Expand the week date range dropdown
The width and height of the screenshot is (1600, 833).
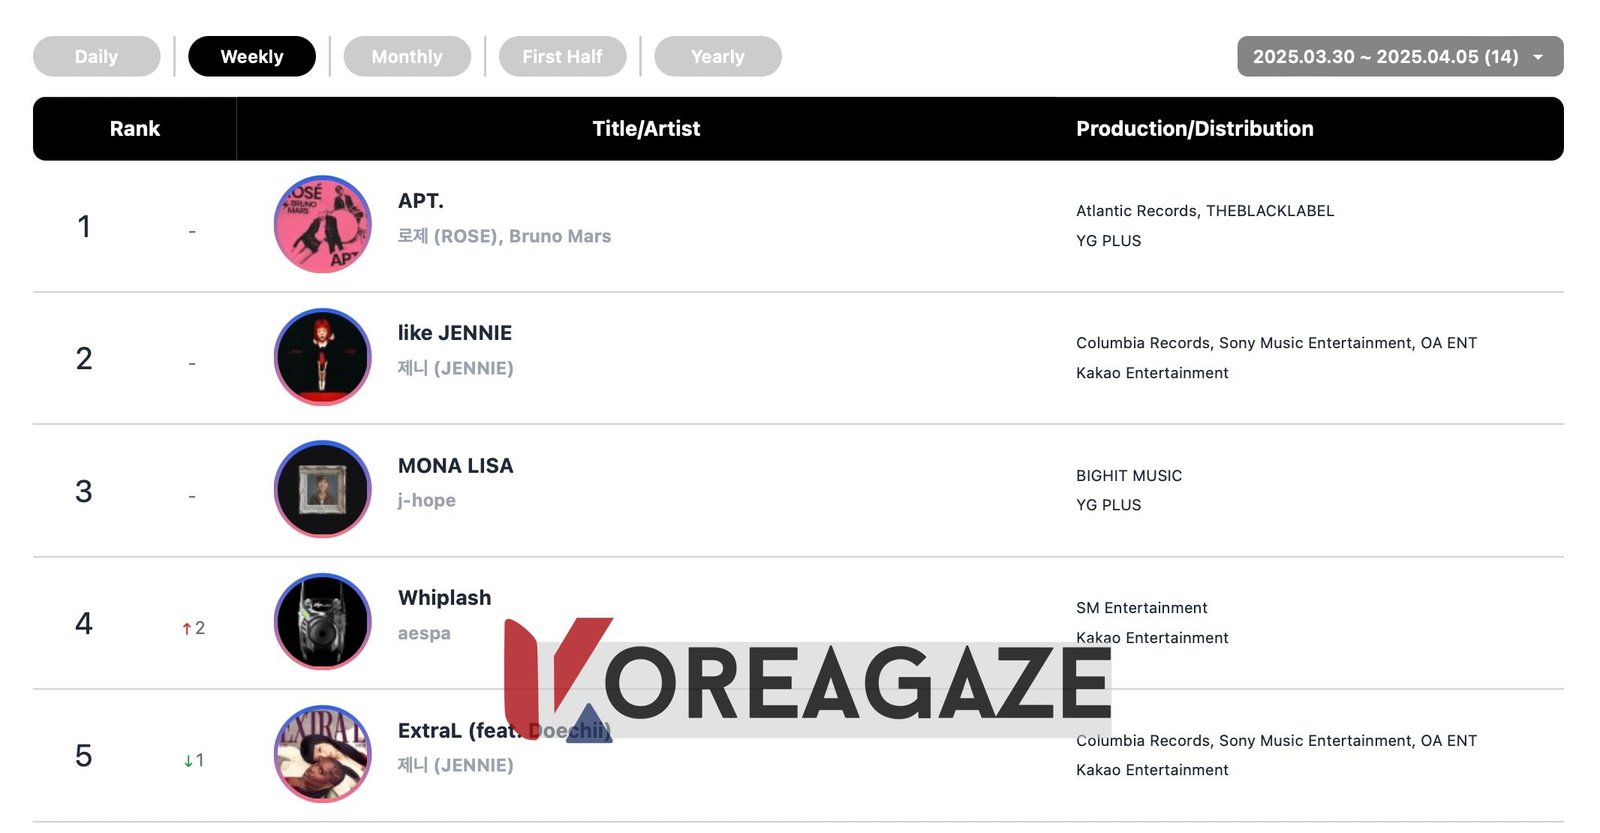point(1385,57)
